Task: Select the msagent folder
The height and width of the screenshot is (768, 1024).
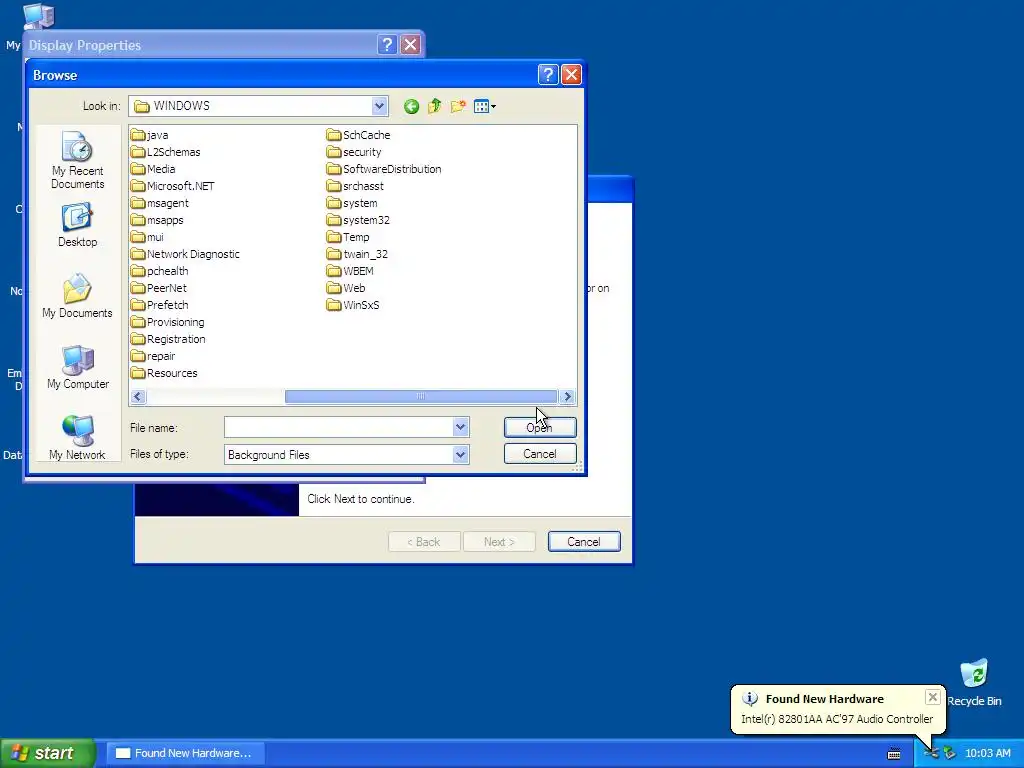Action: (159, 203)
